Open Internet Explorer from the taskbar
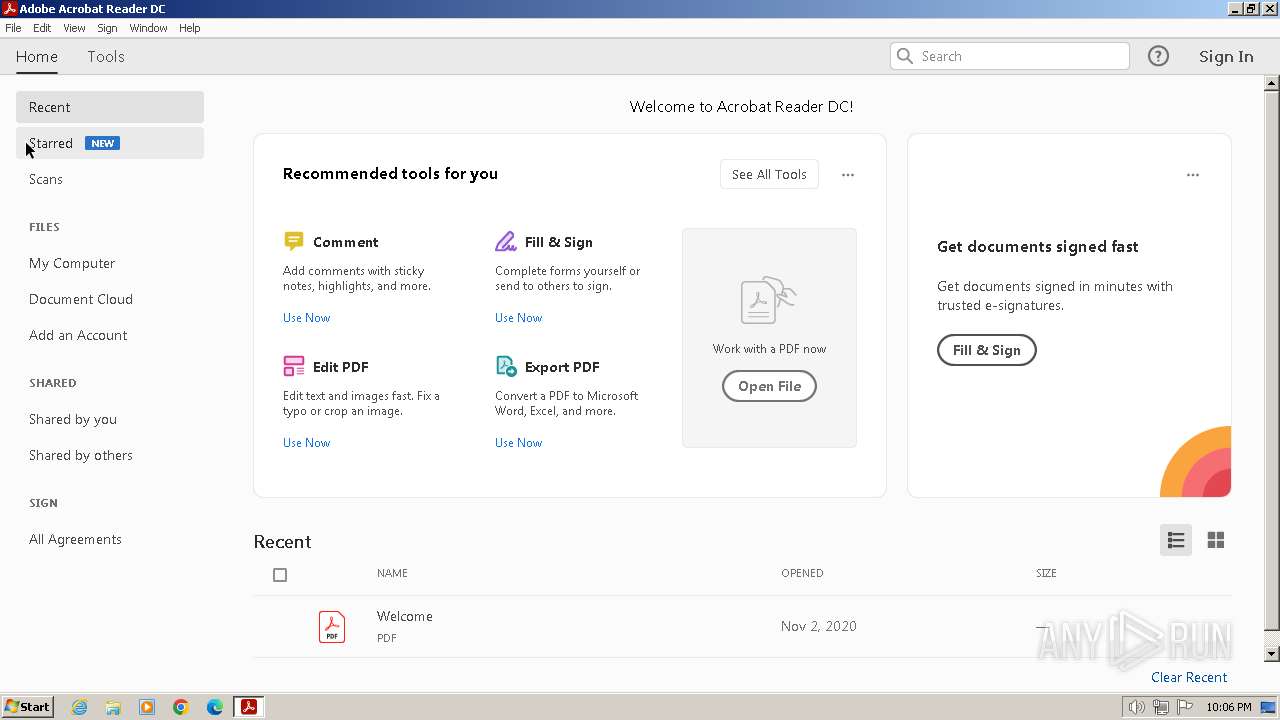This screenshot has height=720, width=1280. pyautogui.click(x=79, y=707)
